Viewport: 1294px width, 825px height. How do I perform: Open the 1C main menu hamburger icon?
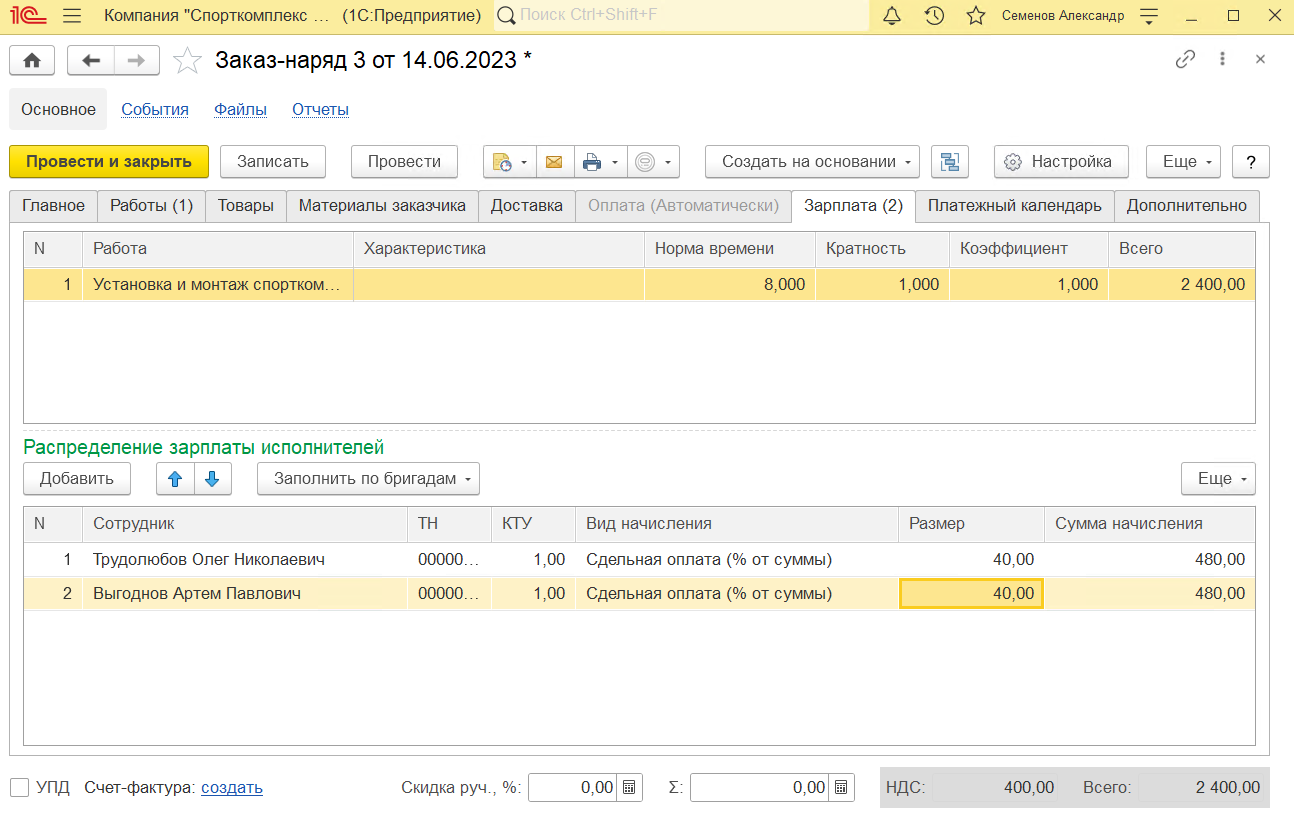coord(72,16)
